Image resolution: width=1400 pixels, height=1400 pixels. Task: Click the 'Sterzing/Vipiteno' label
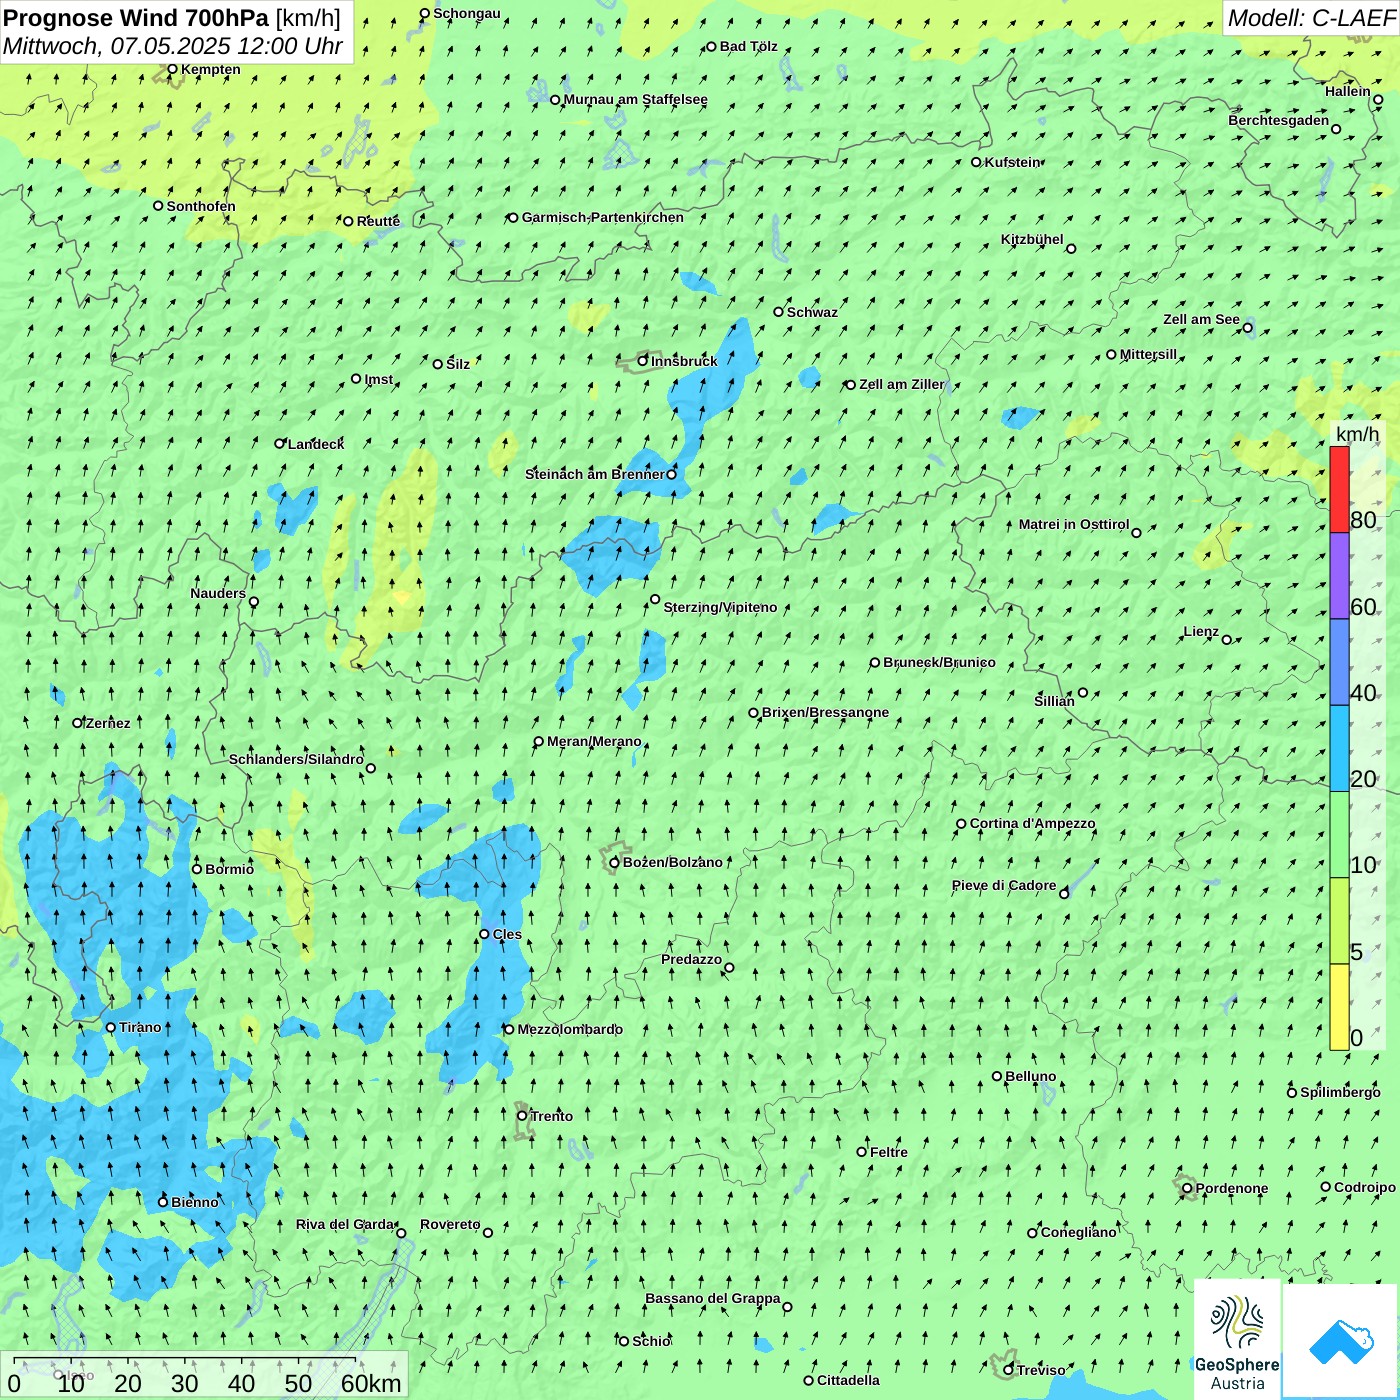720,607
